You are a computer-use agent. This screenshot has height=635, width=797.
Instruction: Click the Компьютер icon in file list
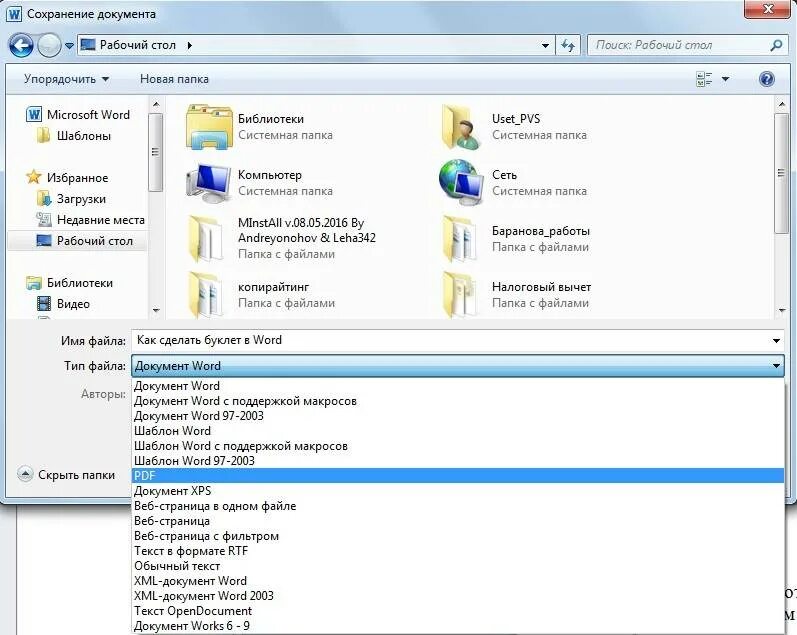pyautogui.click(x=209, y=182)
